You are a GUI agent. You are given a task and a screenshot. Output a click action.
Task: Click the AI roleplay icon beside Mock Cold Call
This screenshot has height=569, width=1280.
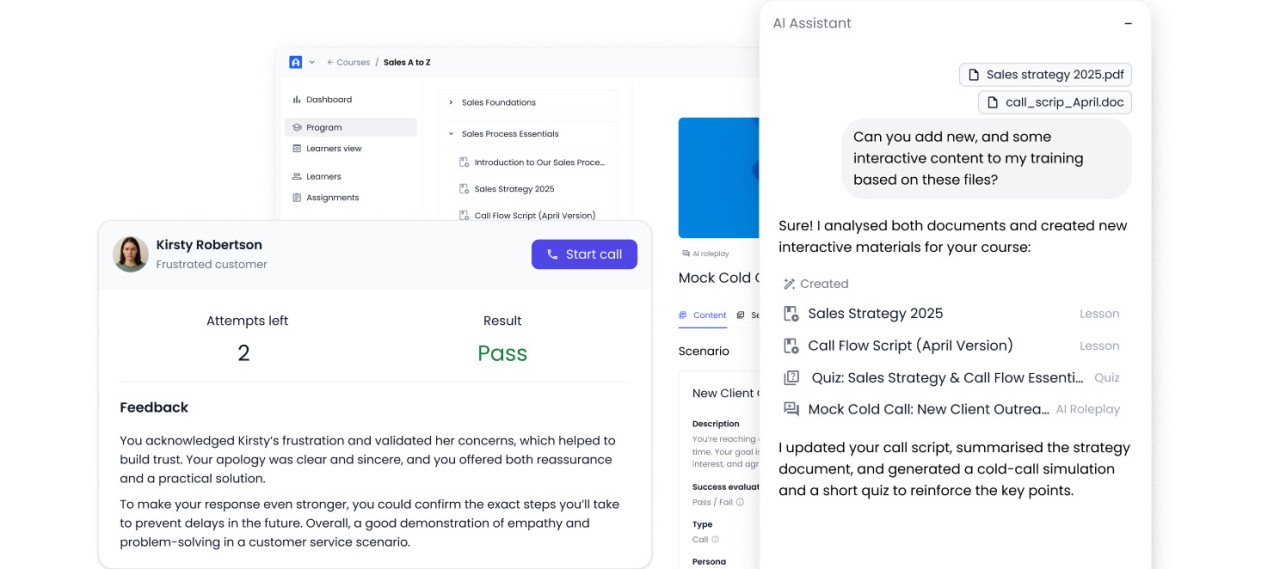(x=792, y=409)
